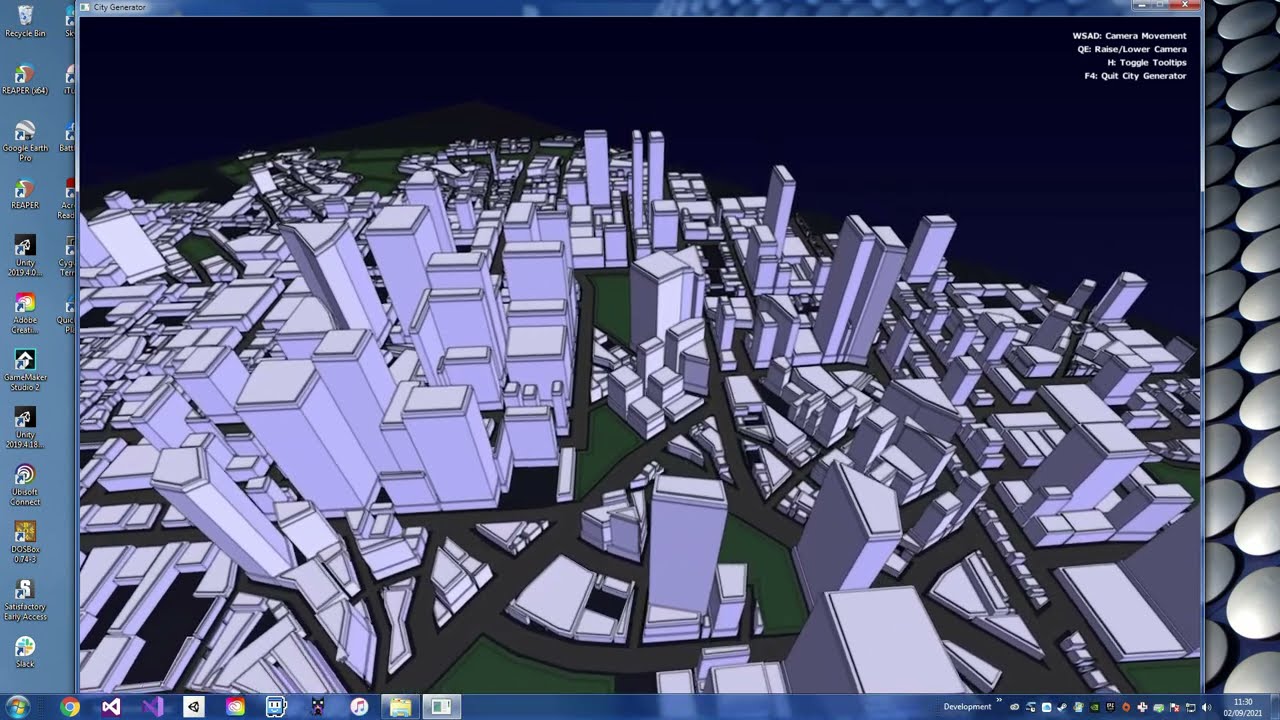1280x720 pixels.
Task: Launch the Slack desktop shortcut
Action: pos(25,652)
